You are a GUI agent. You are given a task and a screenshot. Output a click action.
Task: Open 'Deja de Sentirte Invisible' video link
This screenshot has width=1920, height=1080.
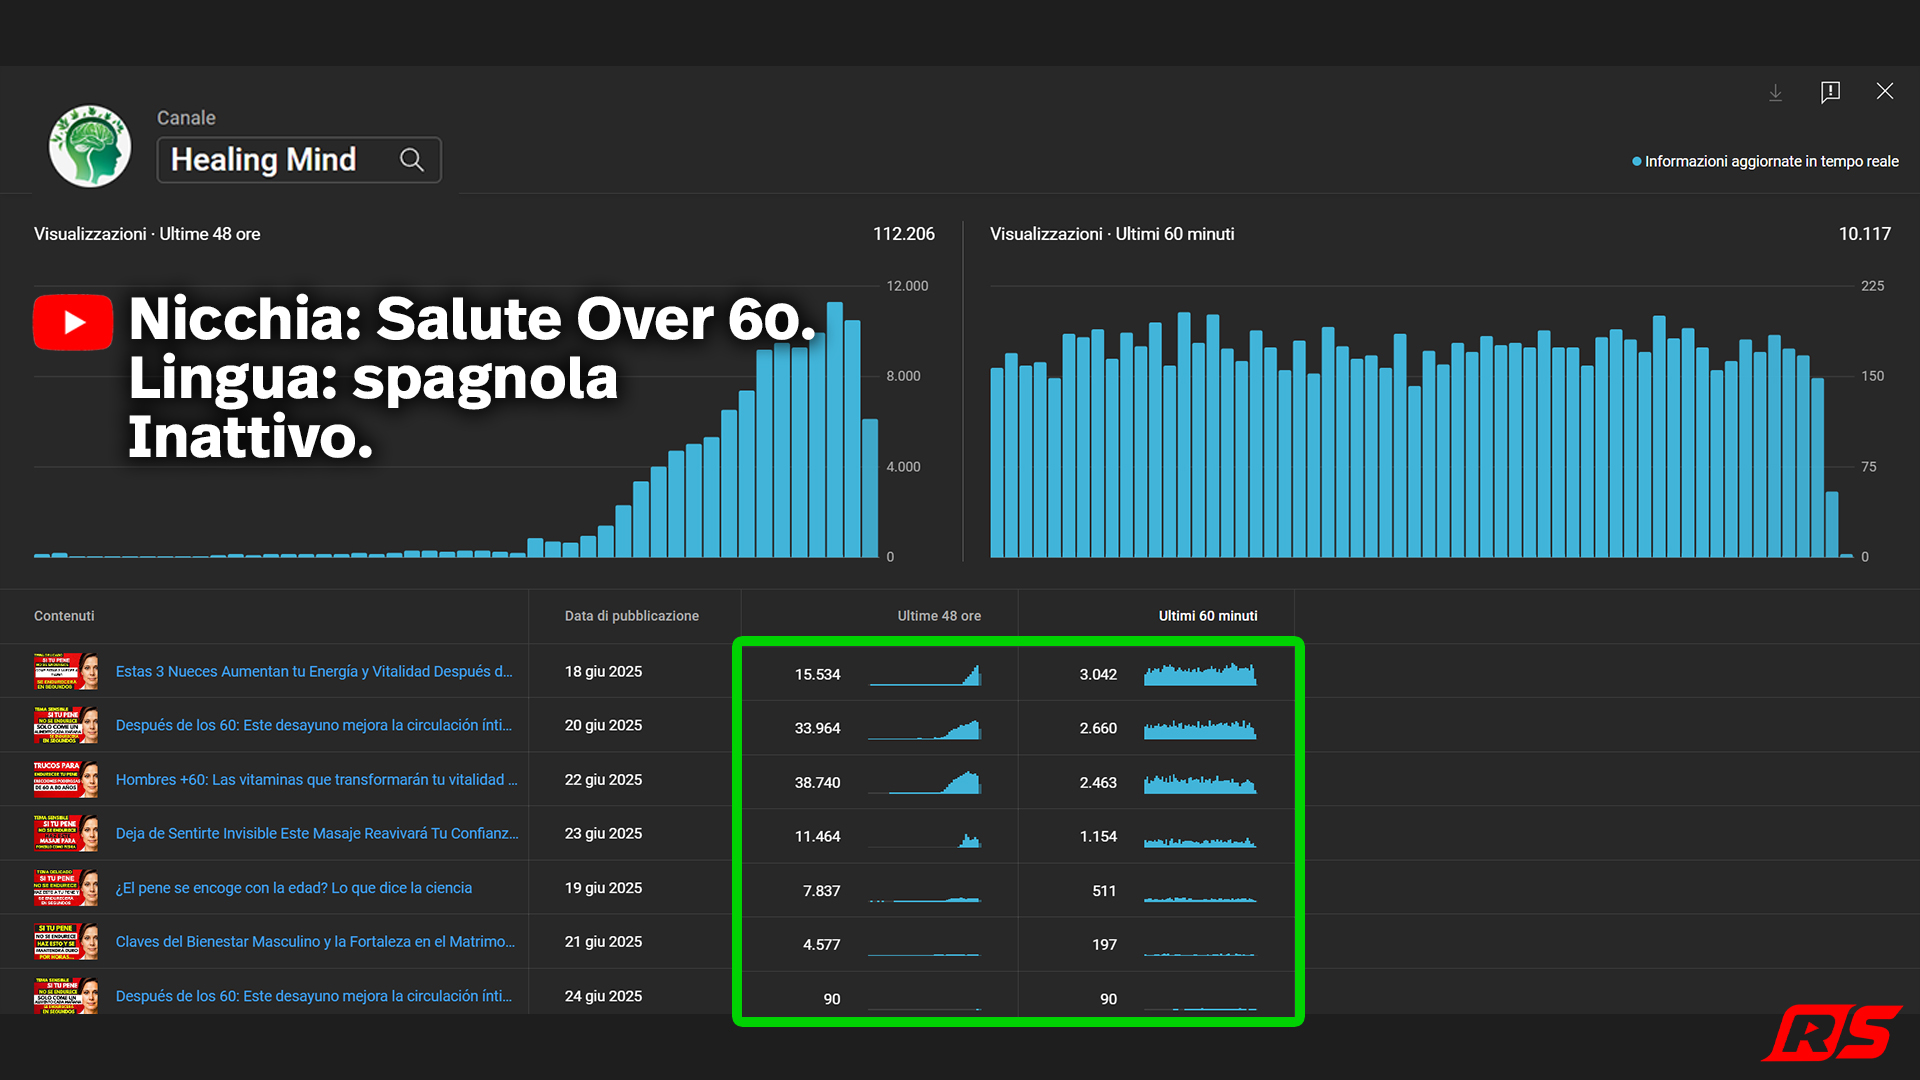click(317, 833)
